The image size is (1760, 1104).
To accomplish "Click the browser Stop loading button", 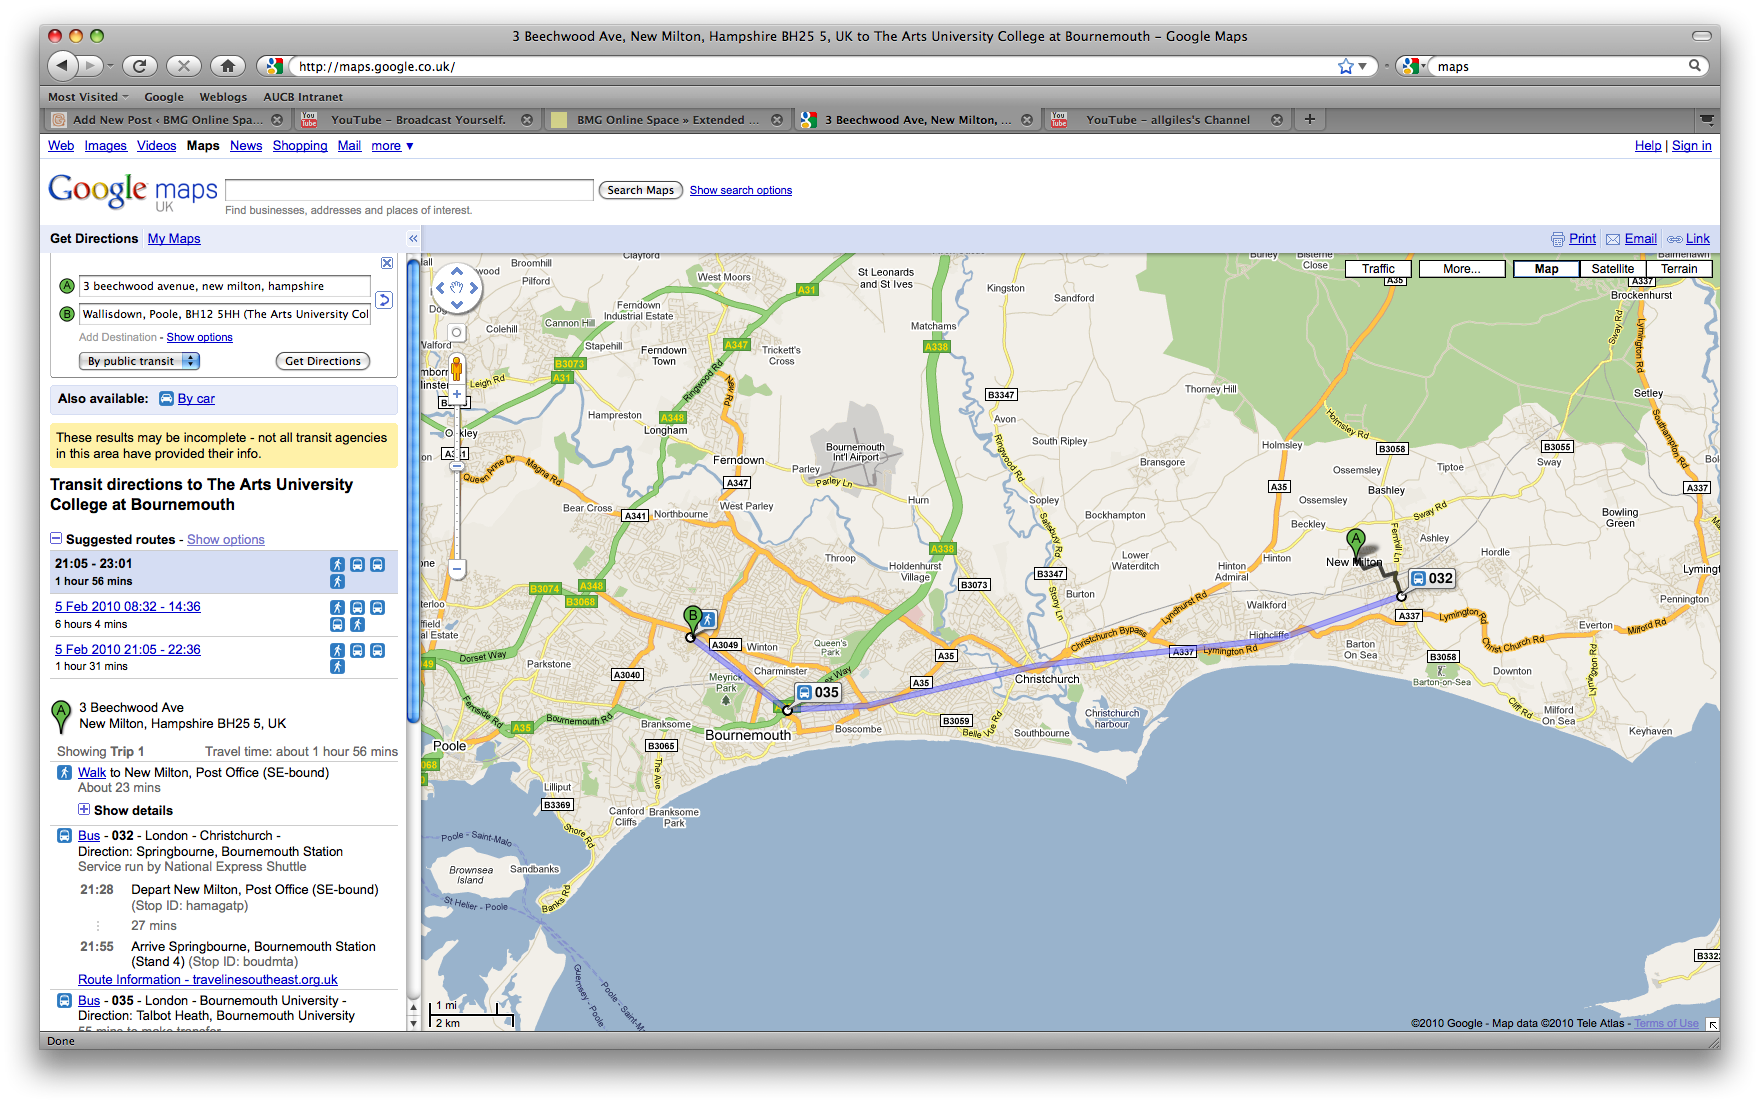I will (x=183, y=66).
